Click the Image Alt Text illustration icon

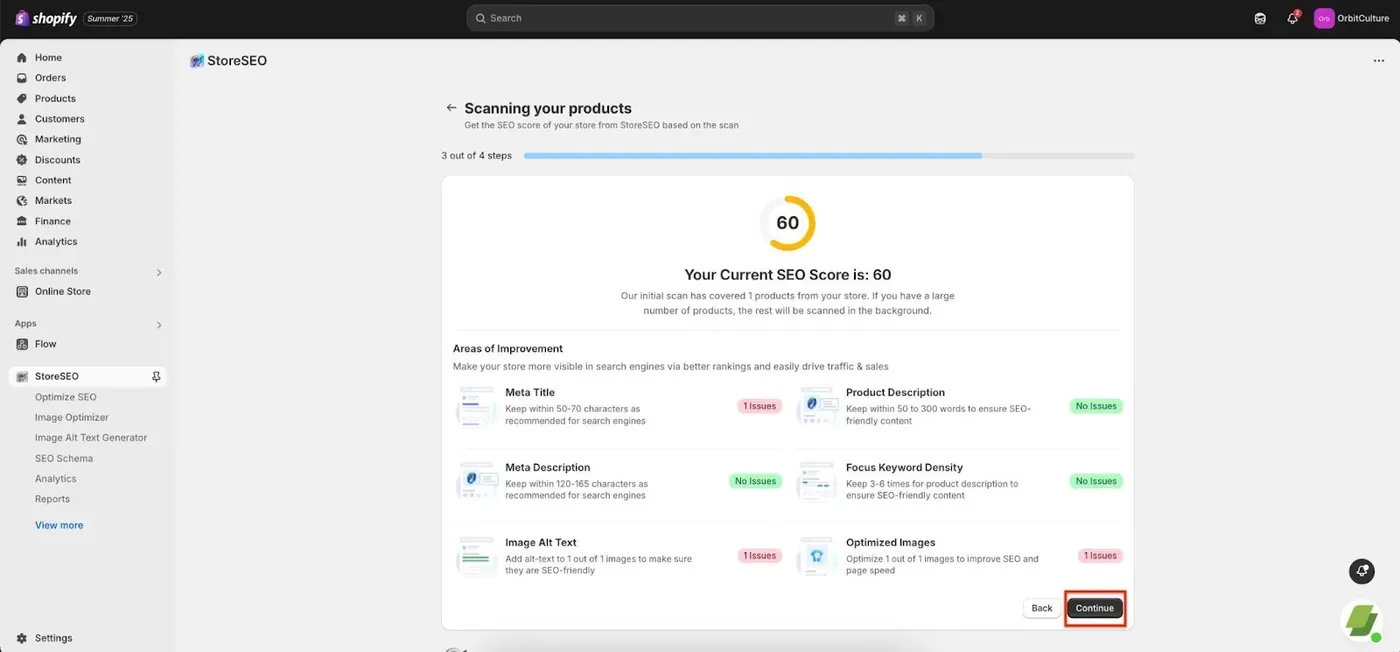click(477, 556)
